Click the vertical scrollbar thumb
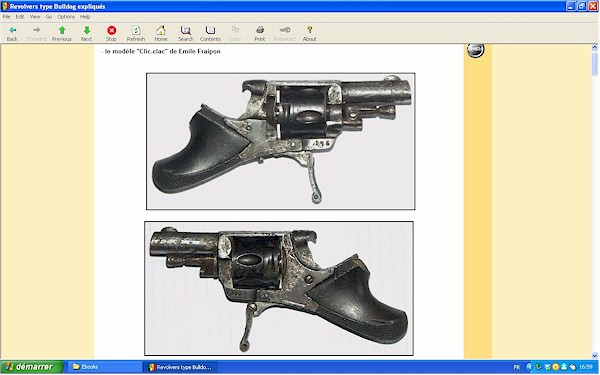 [x=595, y=64]
